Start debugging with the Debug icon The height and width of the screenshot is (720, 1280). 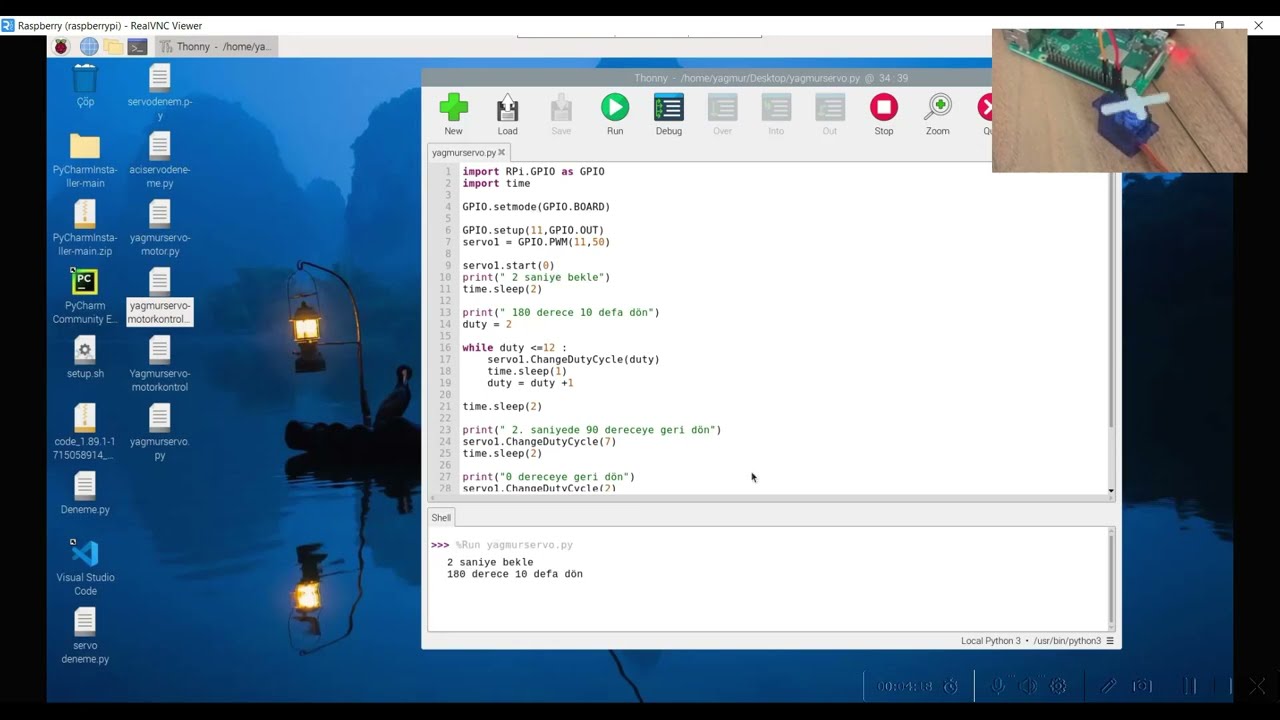pyautogui.click(x=669, y=115)
